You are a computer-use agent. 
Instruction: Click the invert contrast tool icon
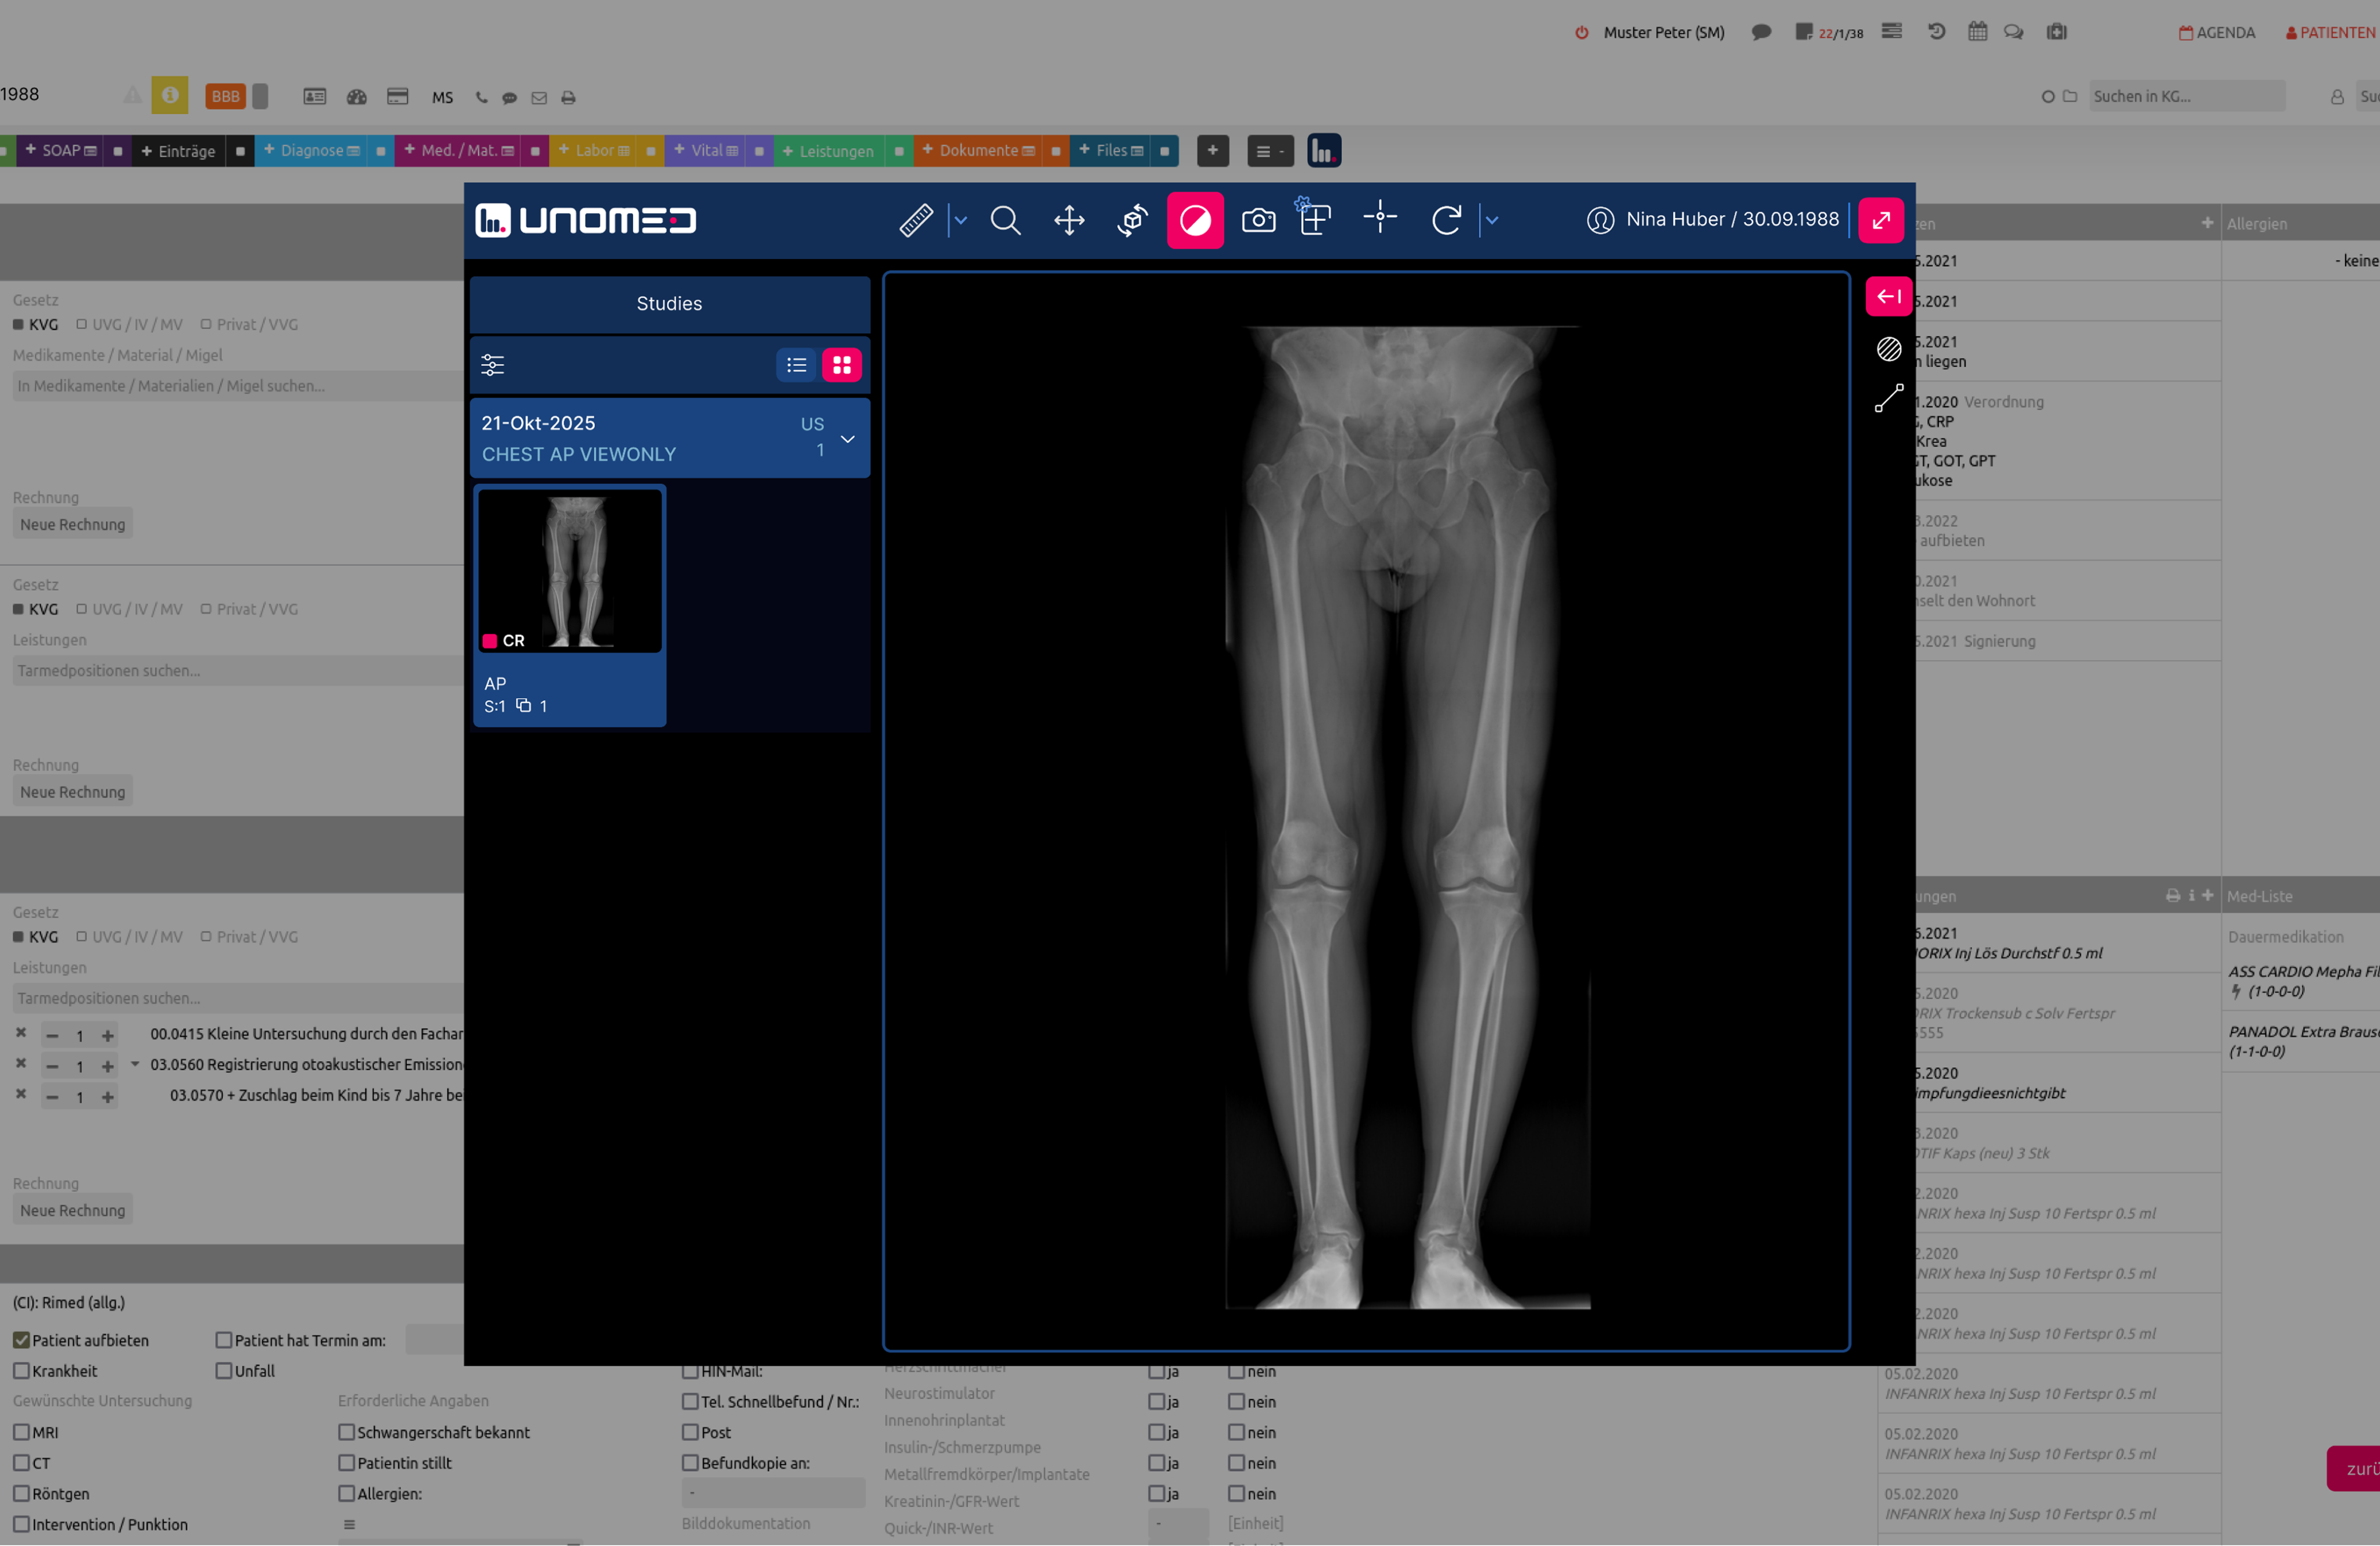(1195, 220)
